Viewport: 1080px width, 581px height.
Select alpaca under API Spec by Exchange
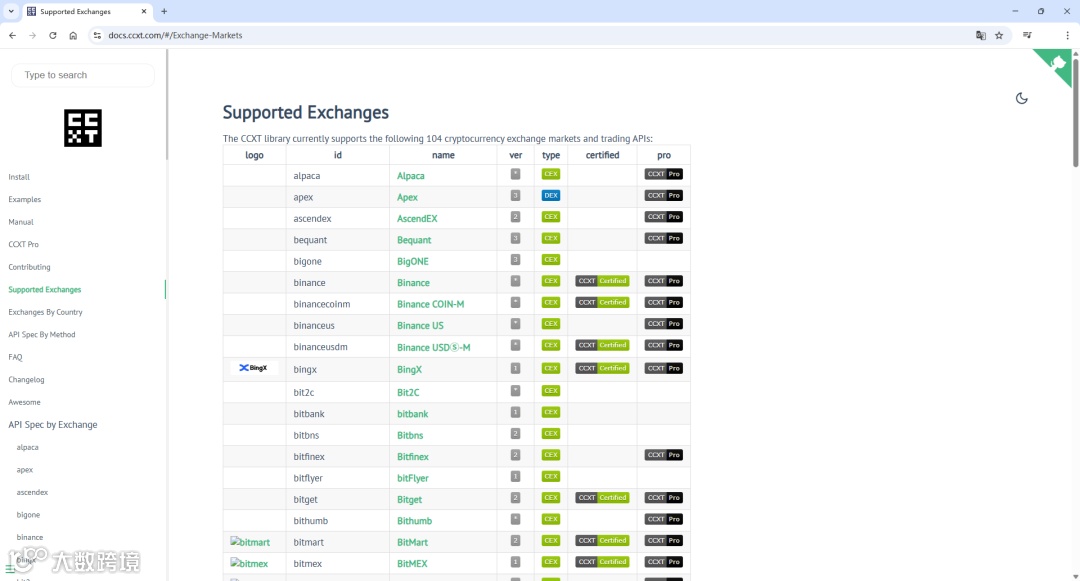(x=28, y=447)
